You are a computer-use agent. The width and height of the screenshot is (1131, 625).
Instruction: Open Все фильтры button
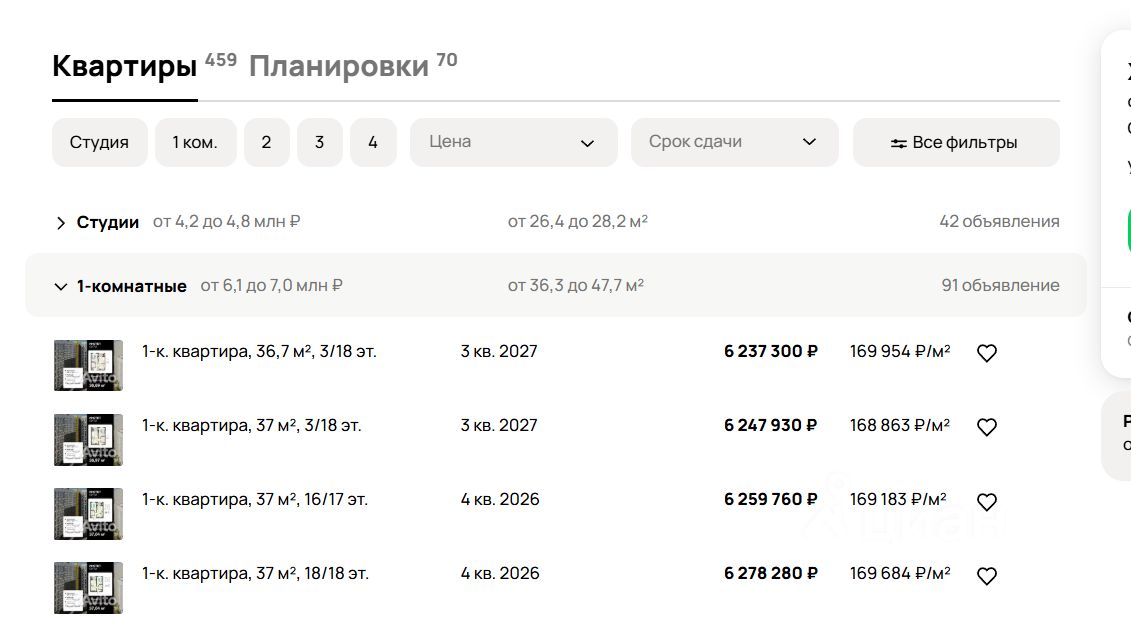955,142
